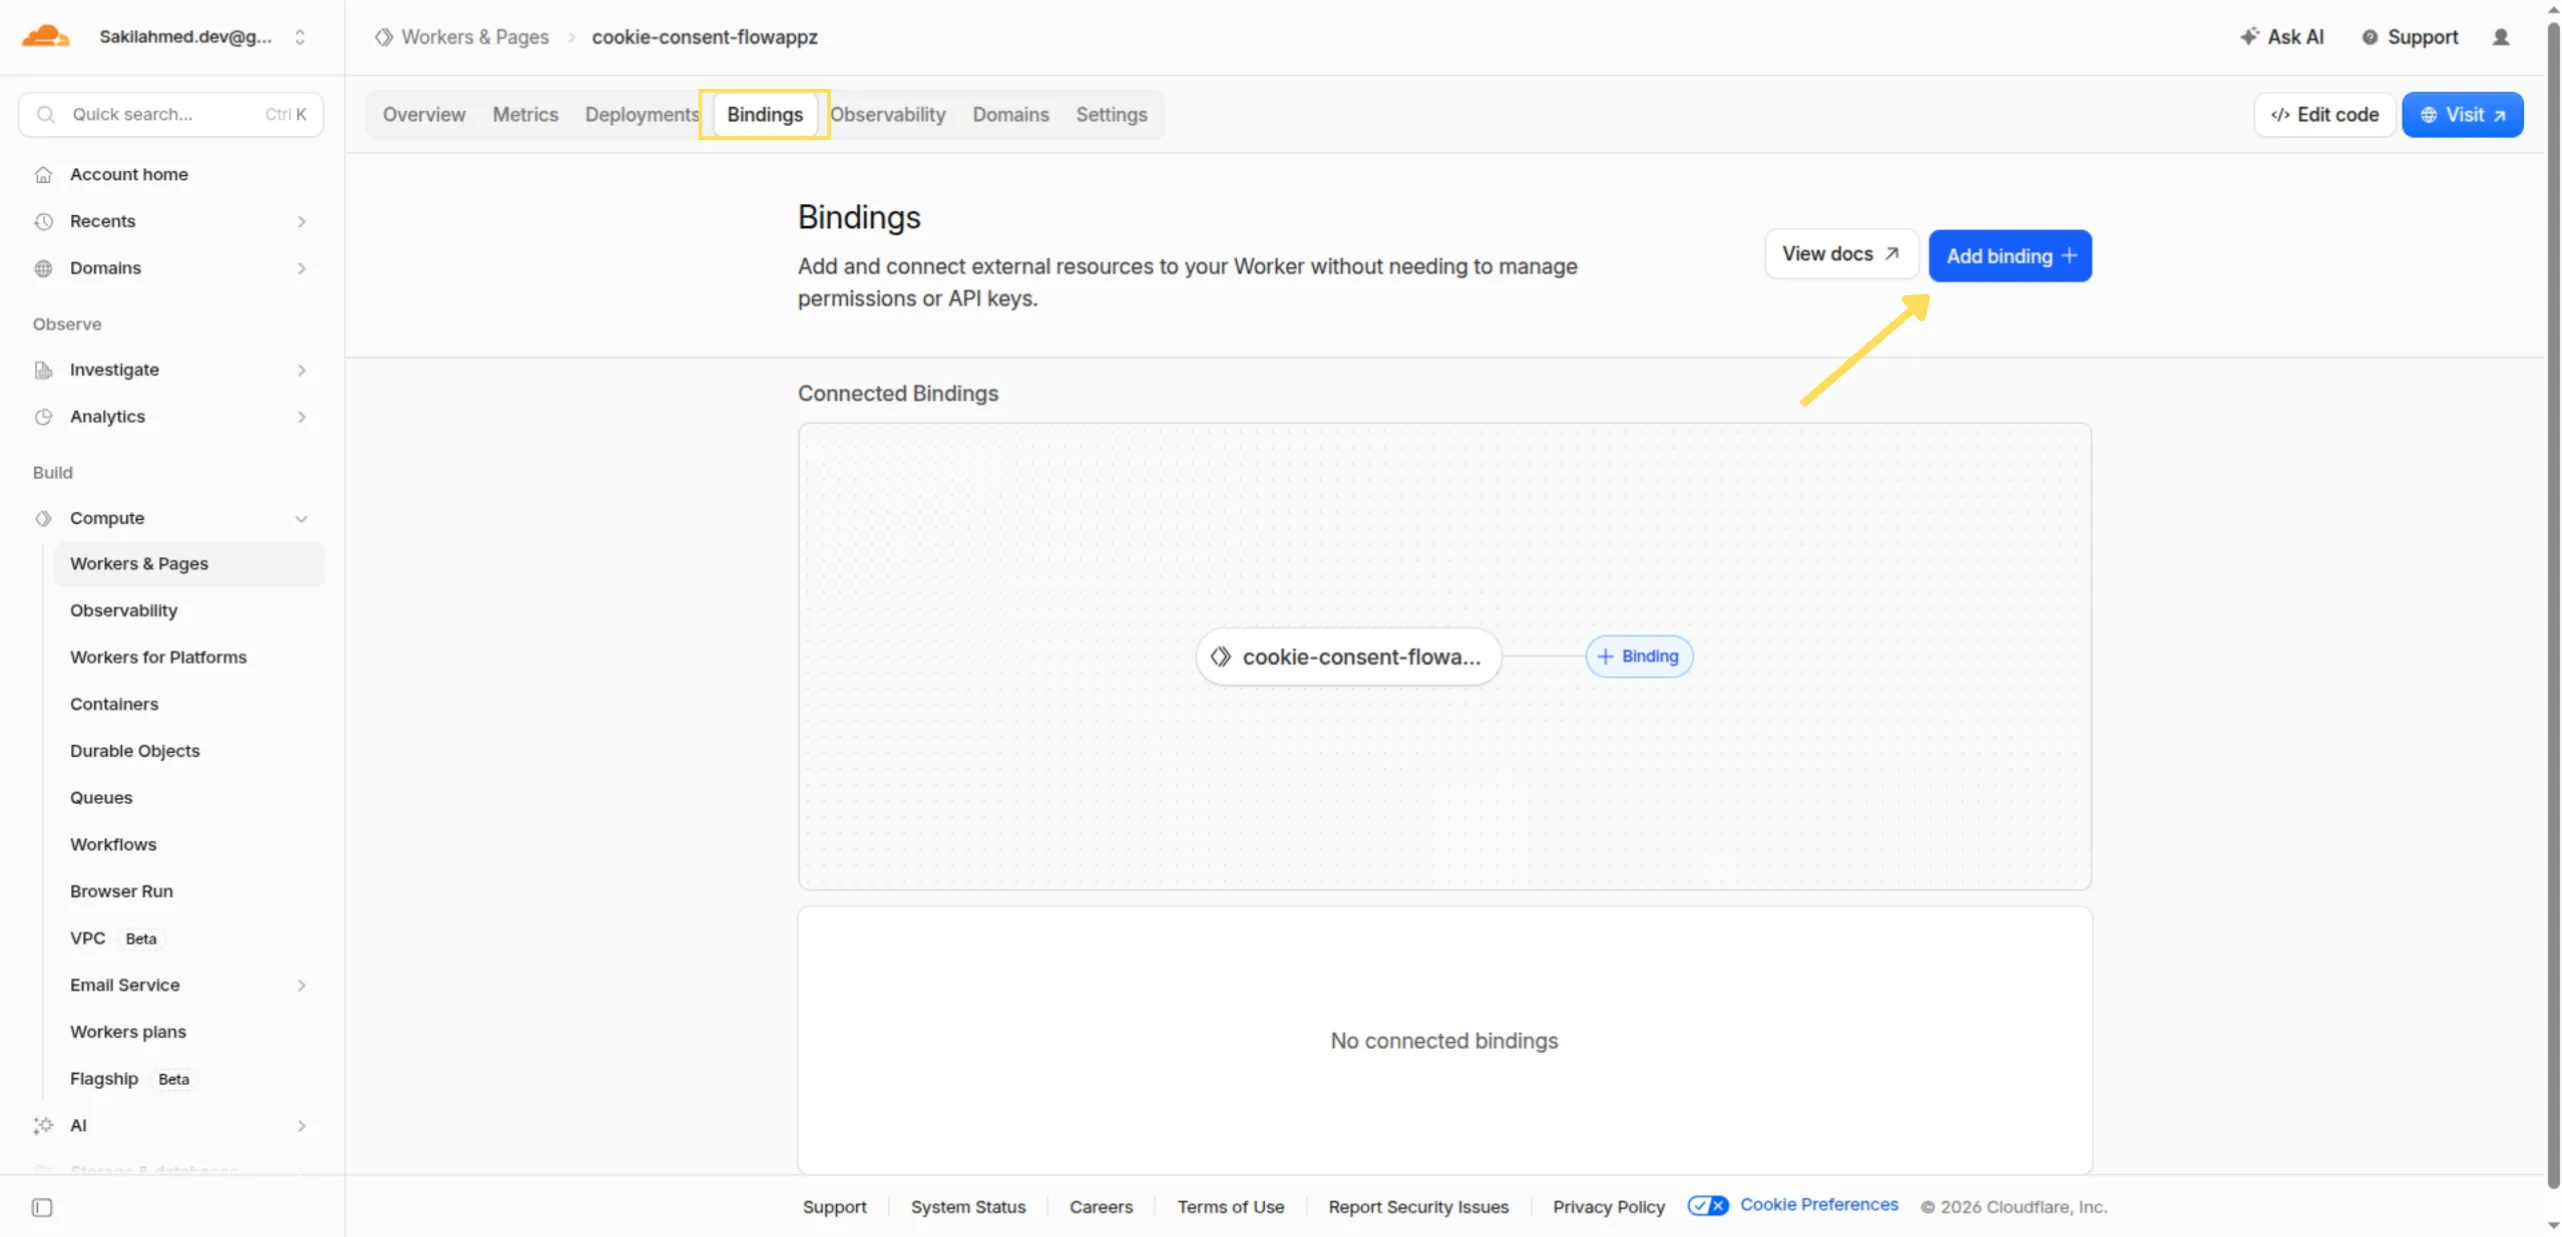Click the No connected bindings text
The width and height of the screenshot is (2562, 1237).
coord(1444,1041)
